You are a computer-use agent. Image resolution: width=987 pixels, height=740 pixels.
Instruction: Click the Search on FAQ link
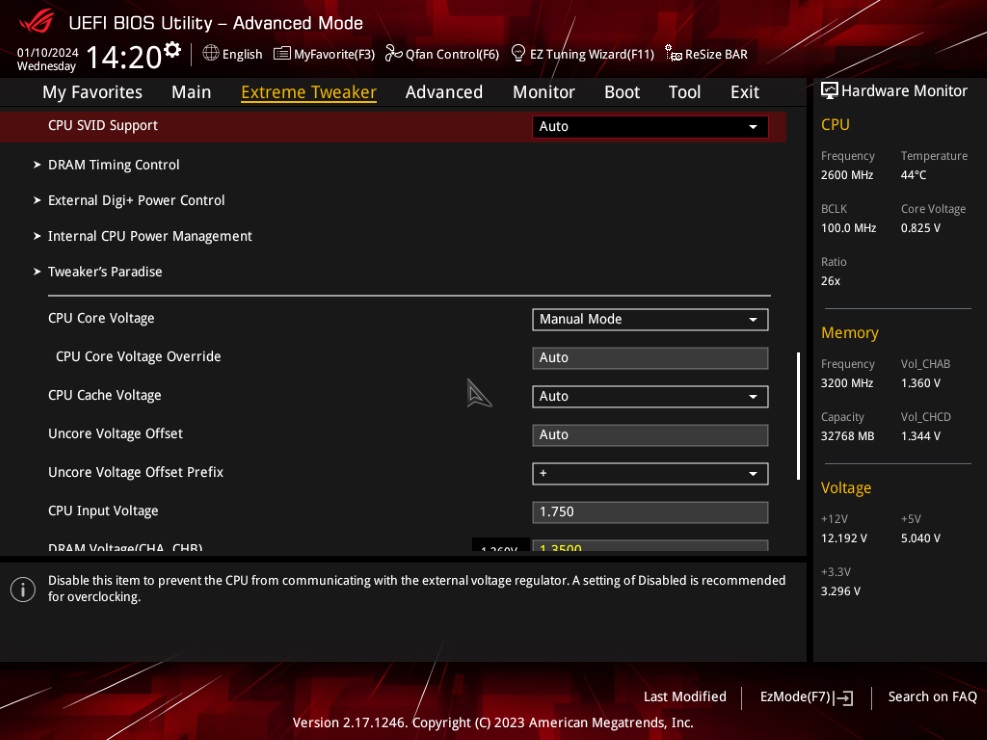932,697
